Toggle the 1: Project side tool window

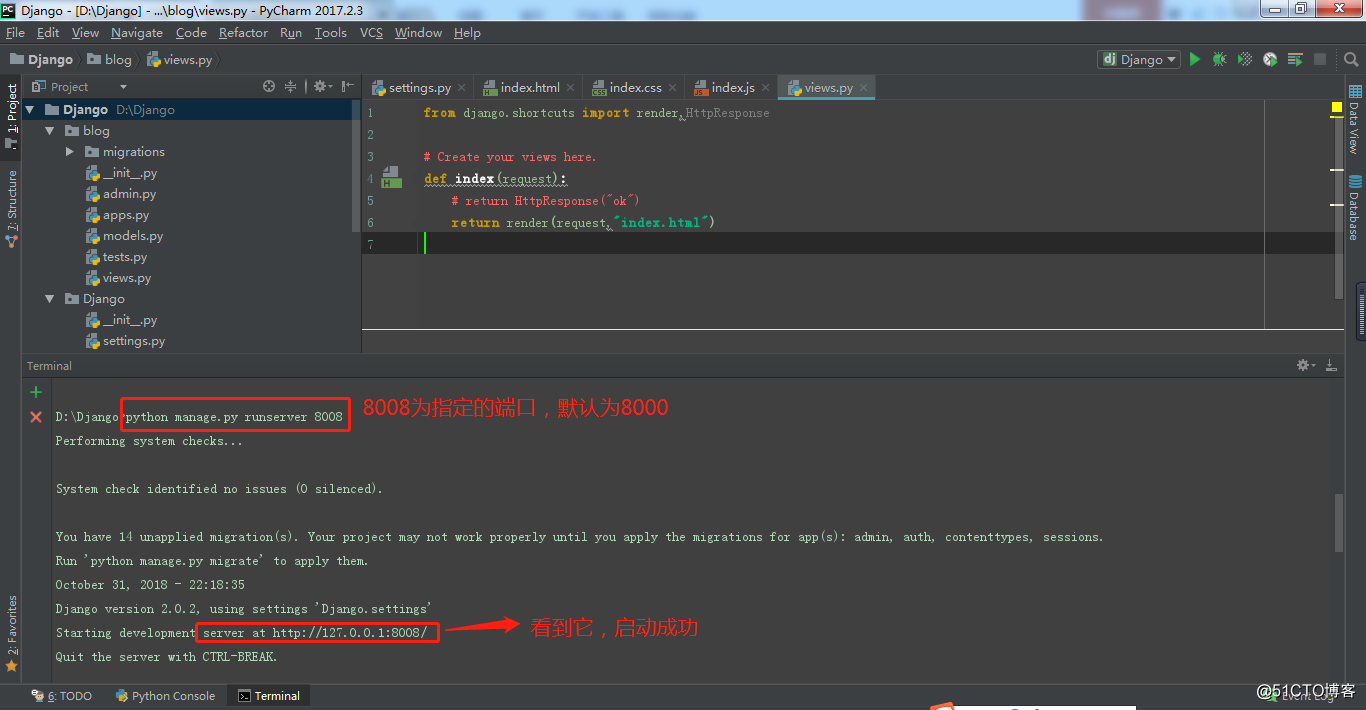[12, 116]
